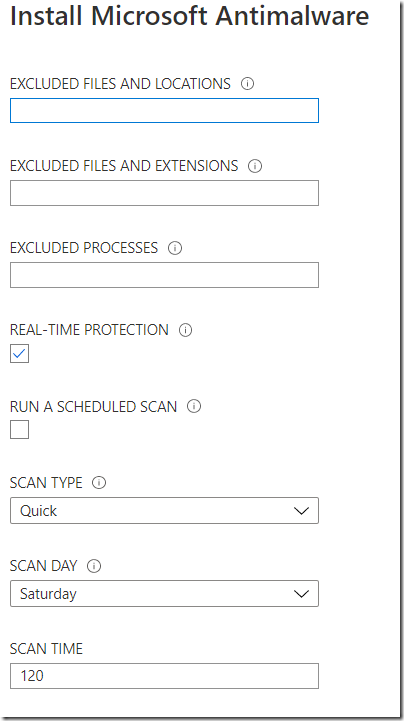404x721 pixels.
Task: Open info tip for Excluded Files and Locations
Action: coord(247,84)
